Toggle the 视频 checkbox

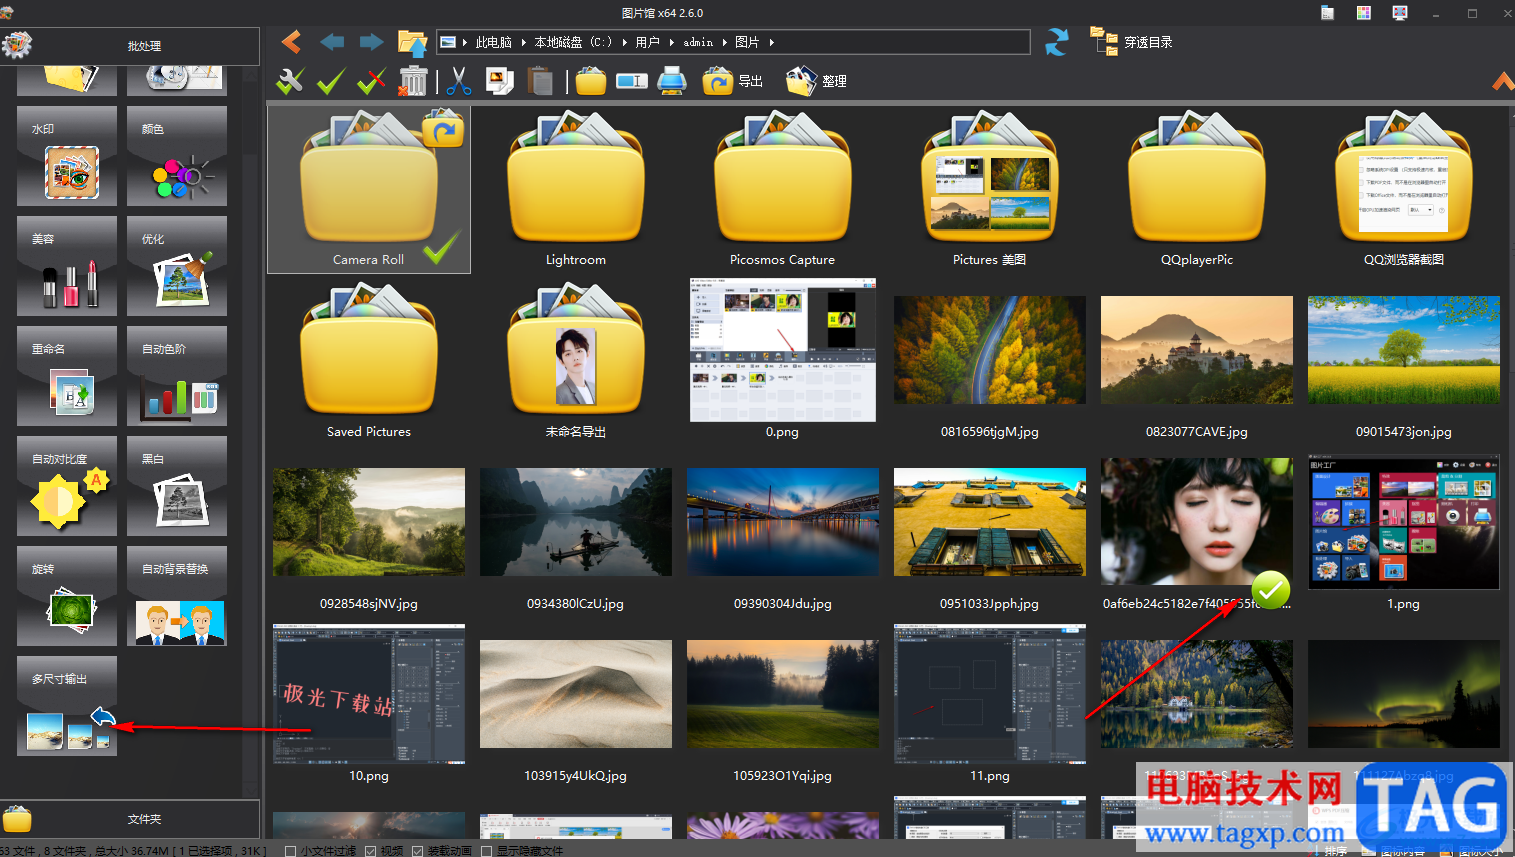coord(370,851)
